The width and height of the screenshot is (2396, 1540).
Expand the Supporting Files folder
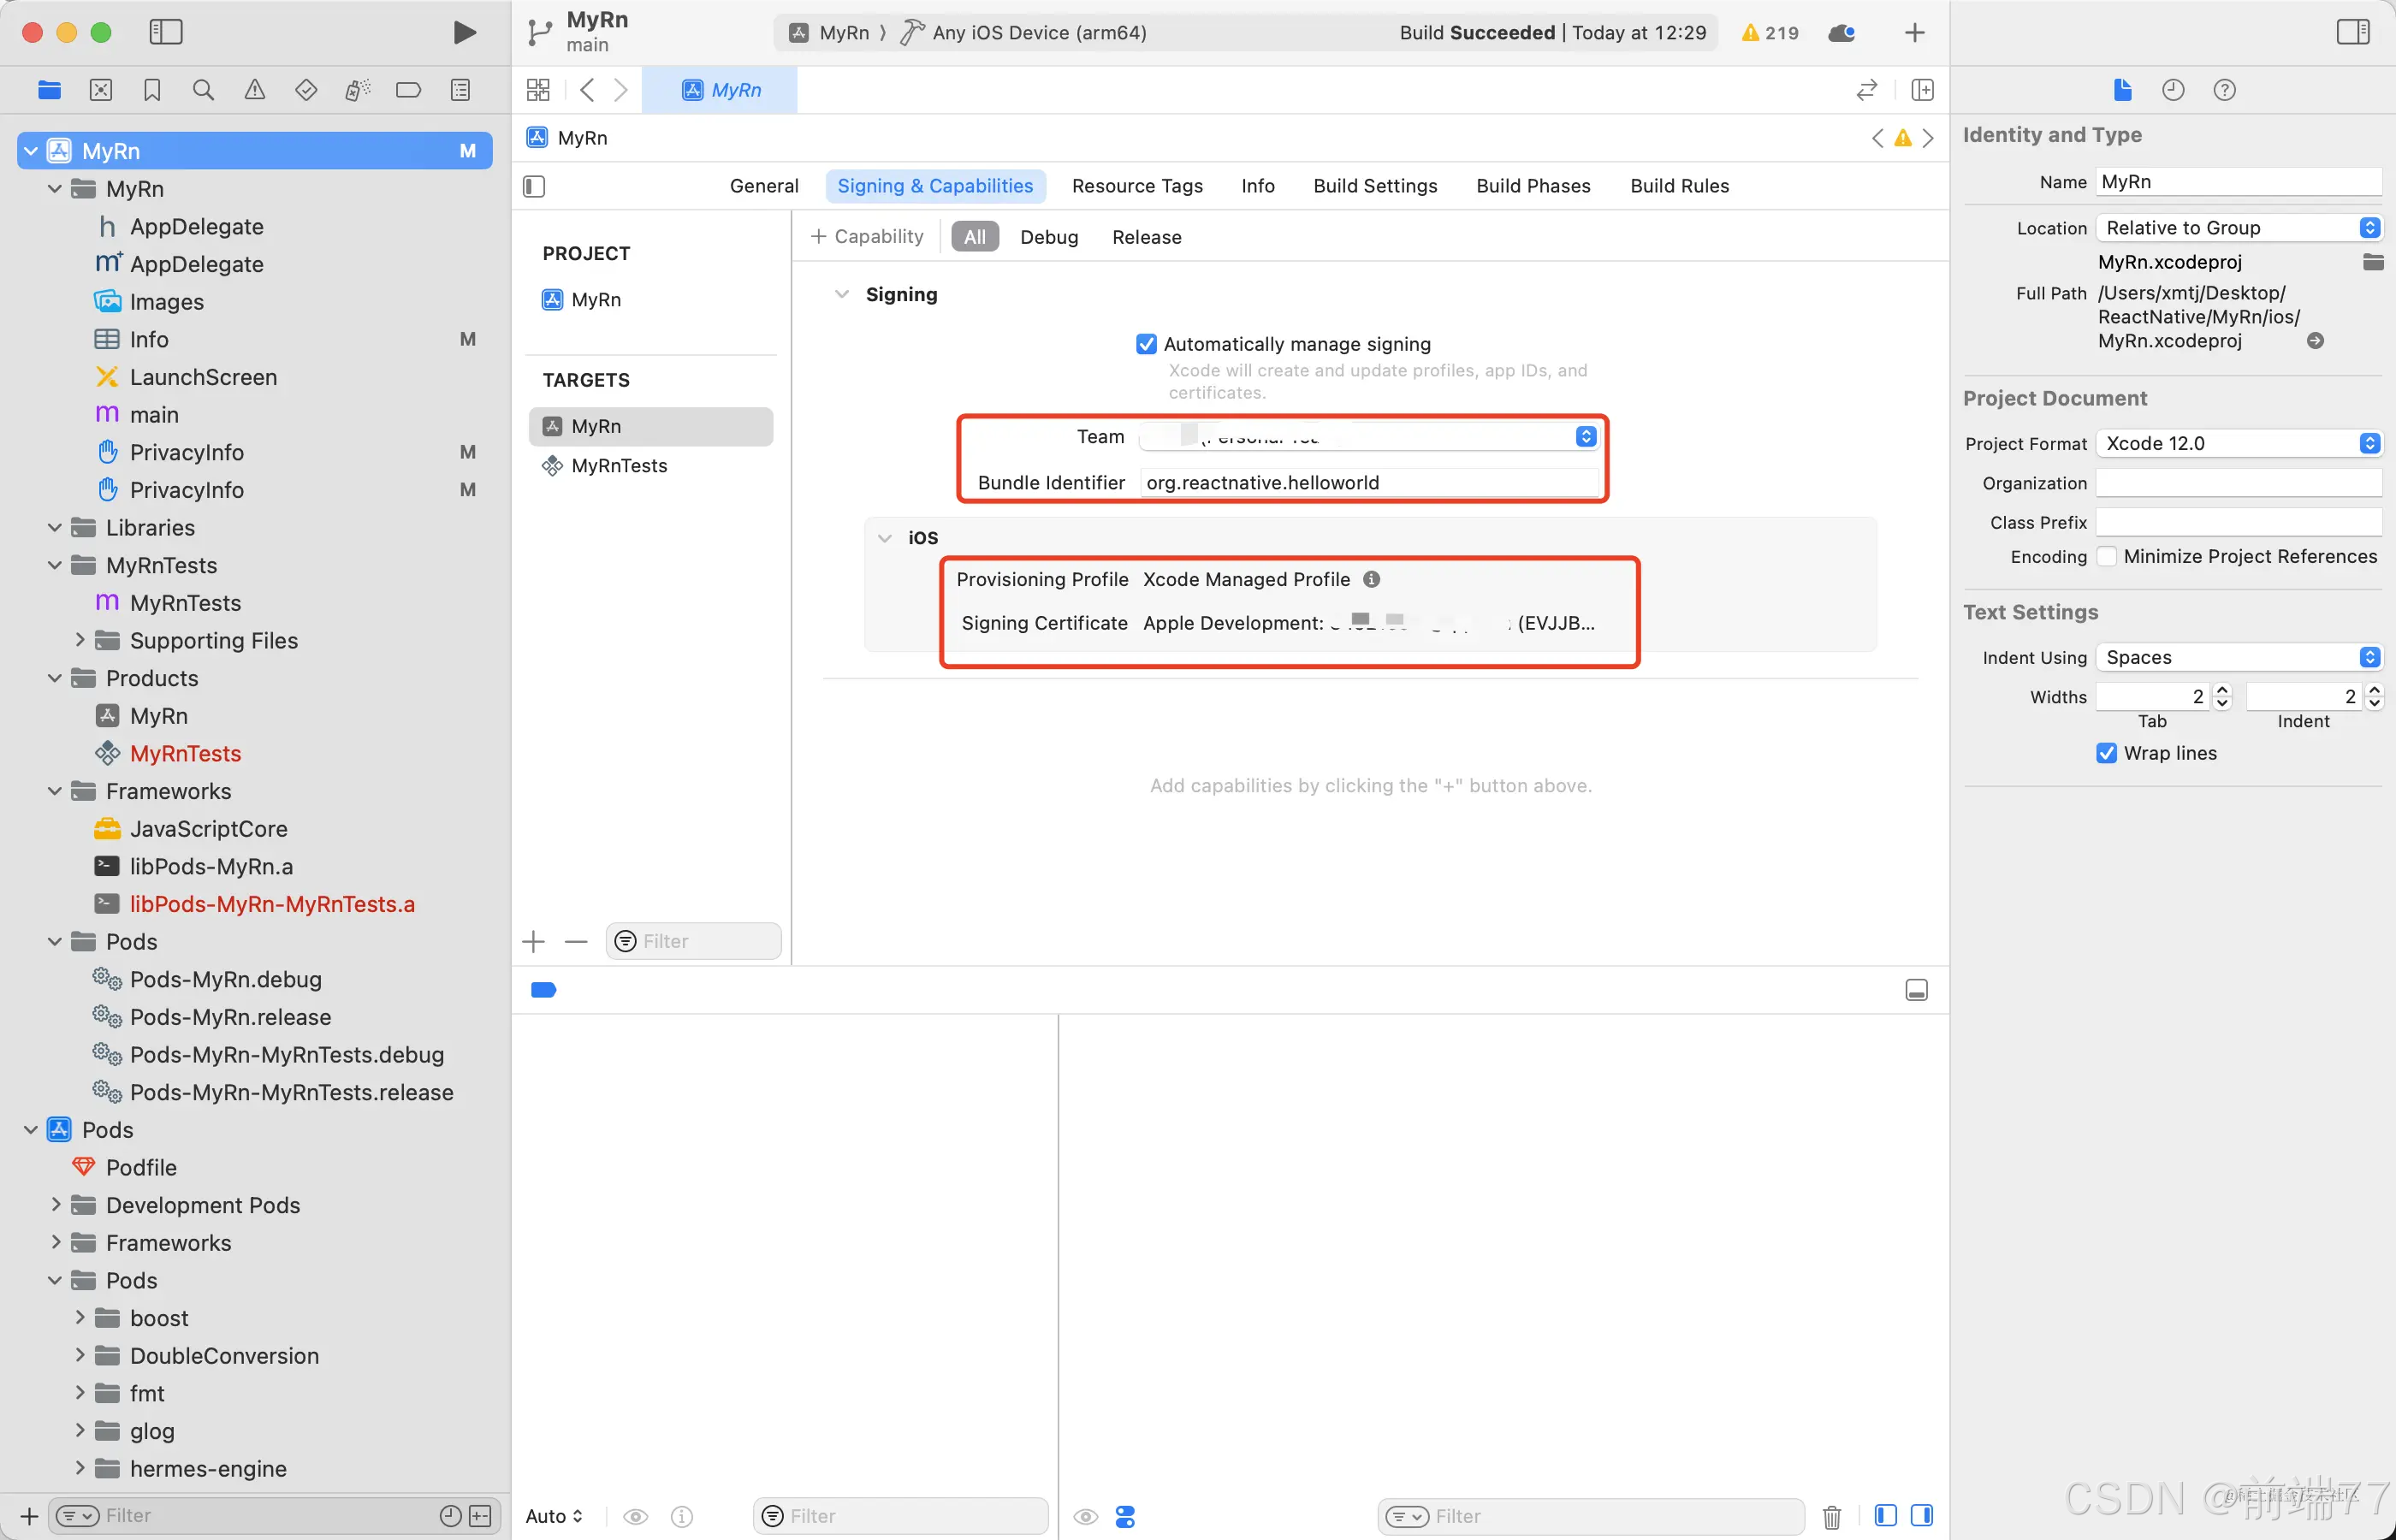(x=80, y=640)
